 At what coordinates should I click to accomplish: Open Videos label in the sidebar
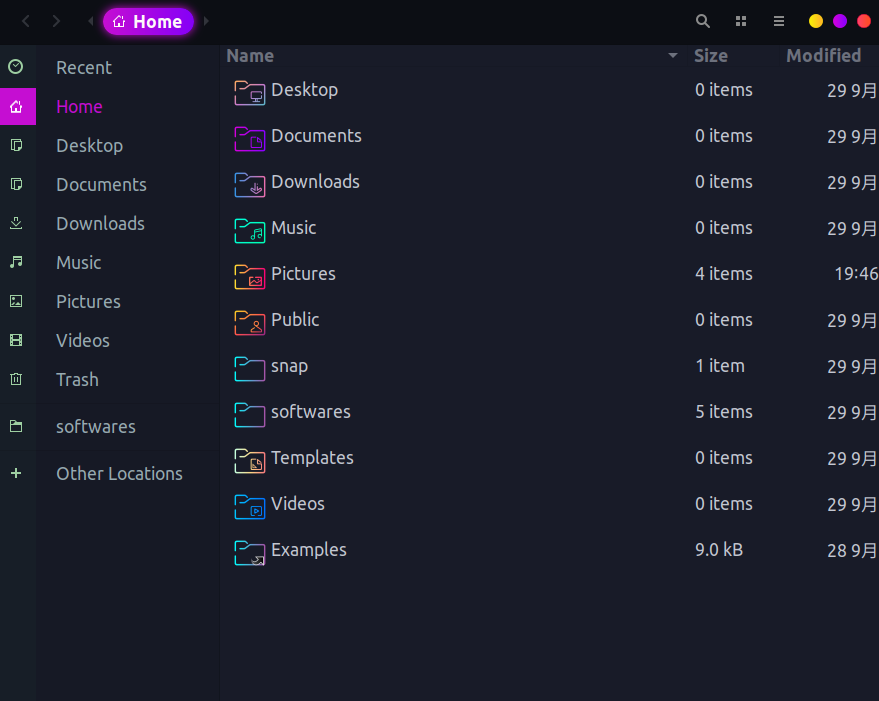tap(82, 340)
